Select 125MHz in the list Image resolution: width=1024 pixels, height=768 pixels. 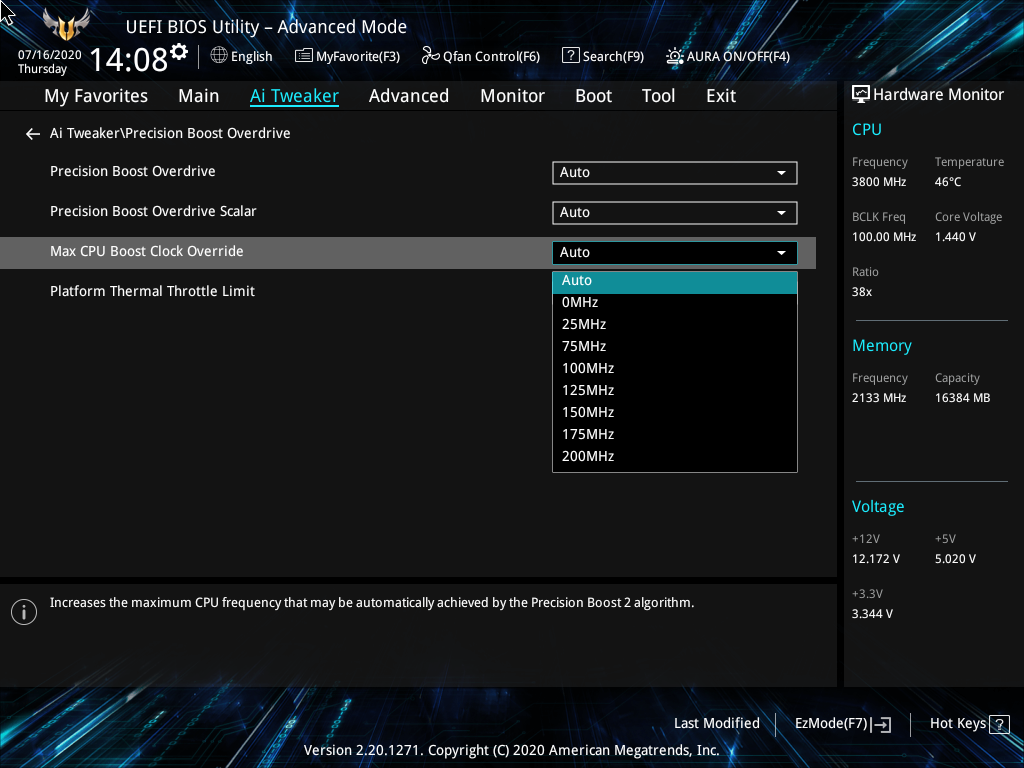pos(675,391)
